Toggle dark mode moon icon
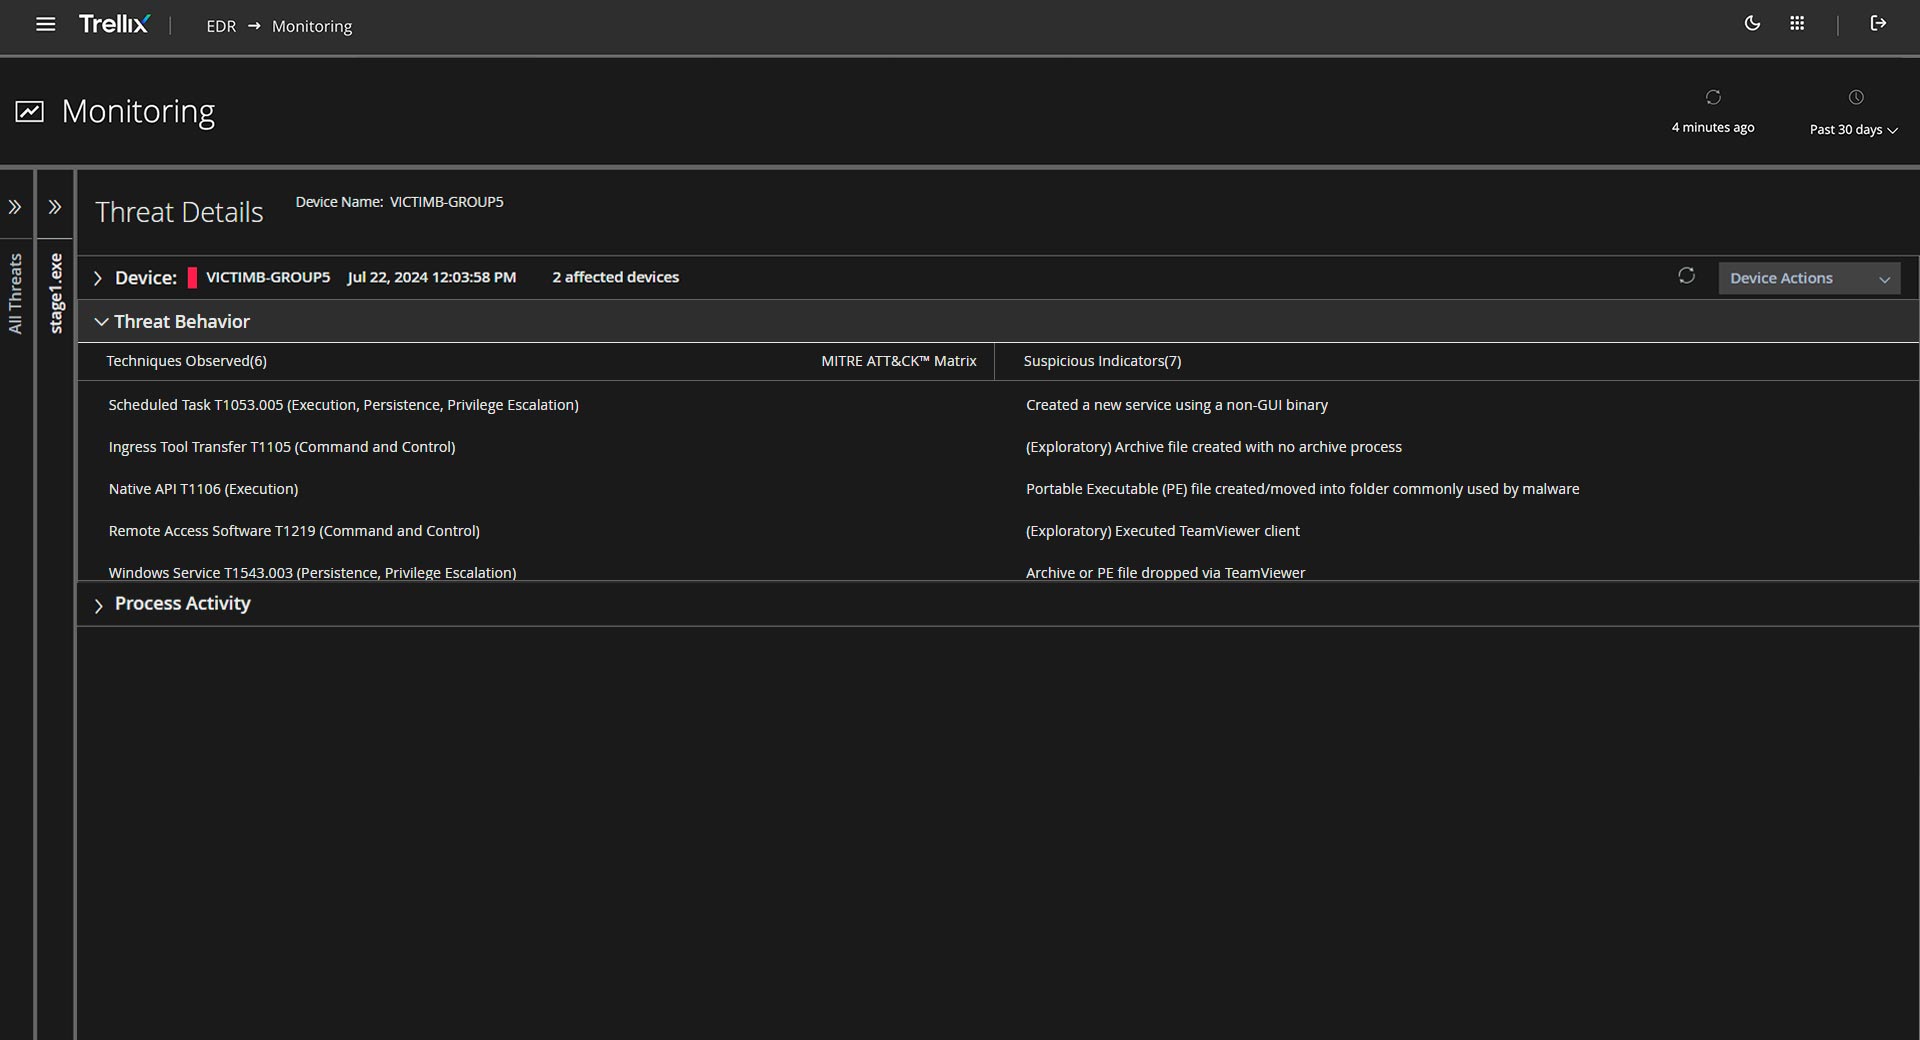Image resolution: width=1920 pixels, height=1040 pixels. (x=1752, y=24)
